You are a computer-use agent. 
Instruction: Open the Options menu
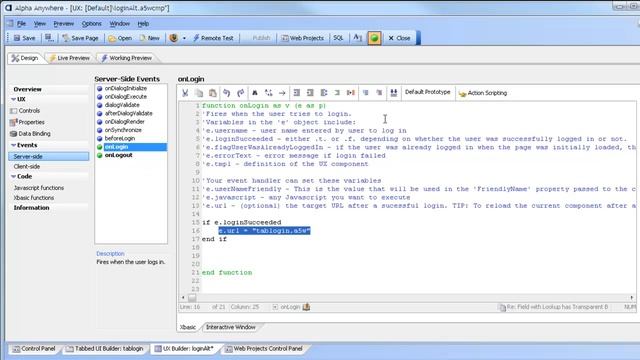(x=91, y=24)
